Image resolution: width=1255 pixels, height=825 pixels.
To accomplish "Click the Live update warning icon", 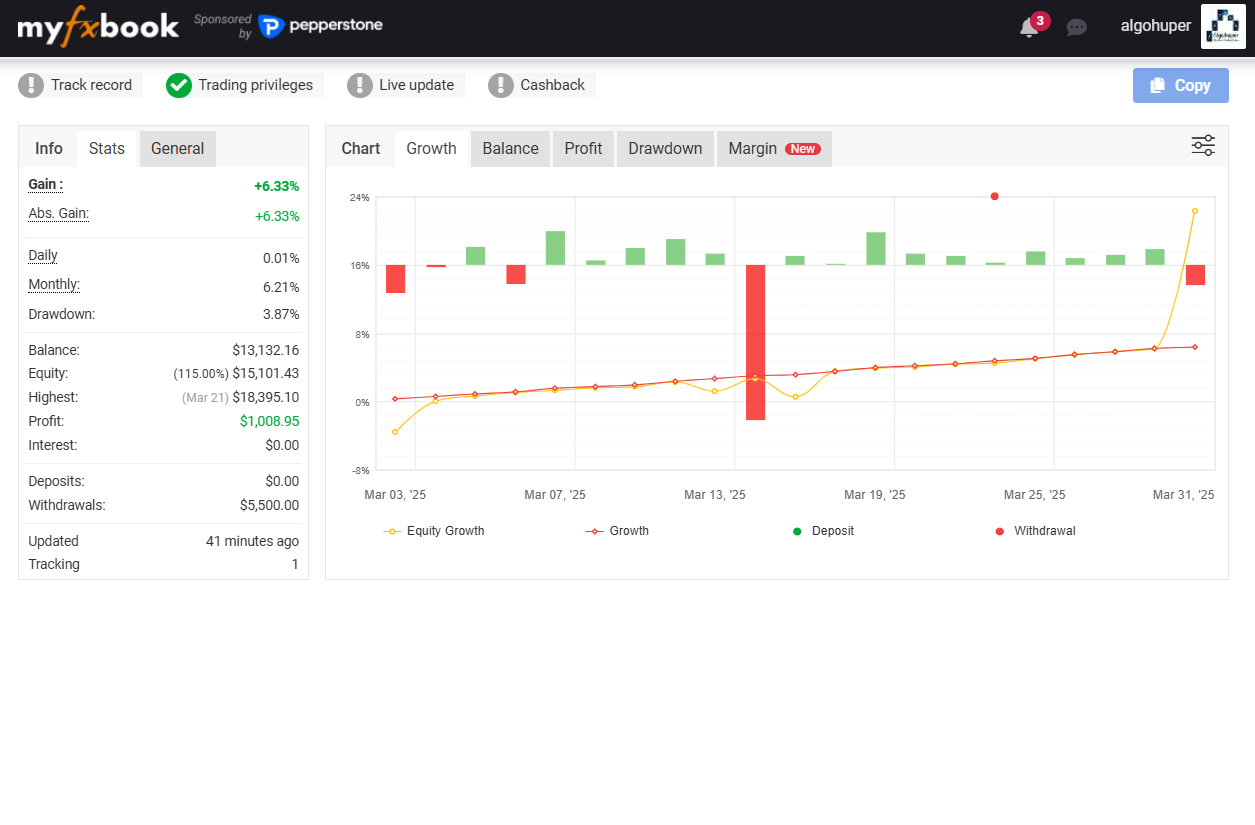I will (x=360, y=85).
